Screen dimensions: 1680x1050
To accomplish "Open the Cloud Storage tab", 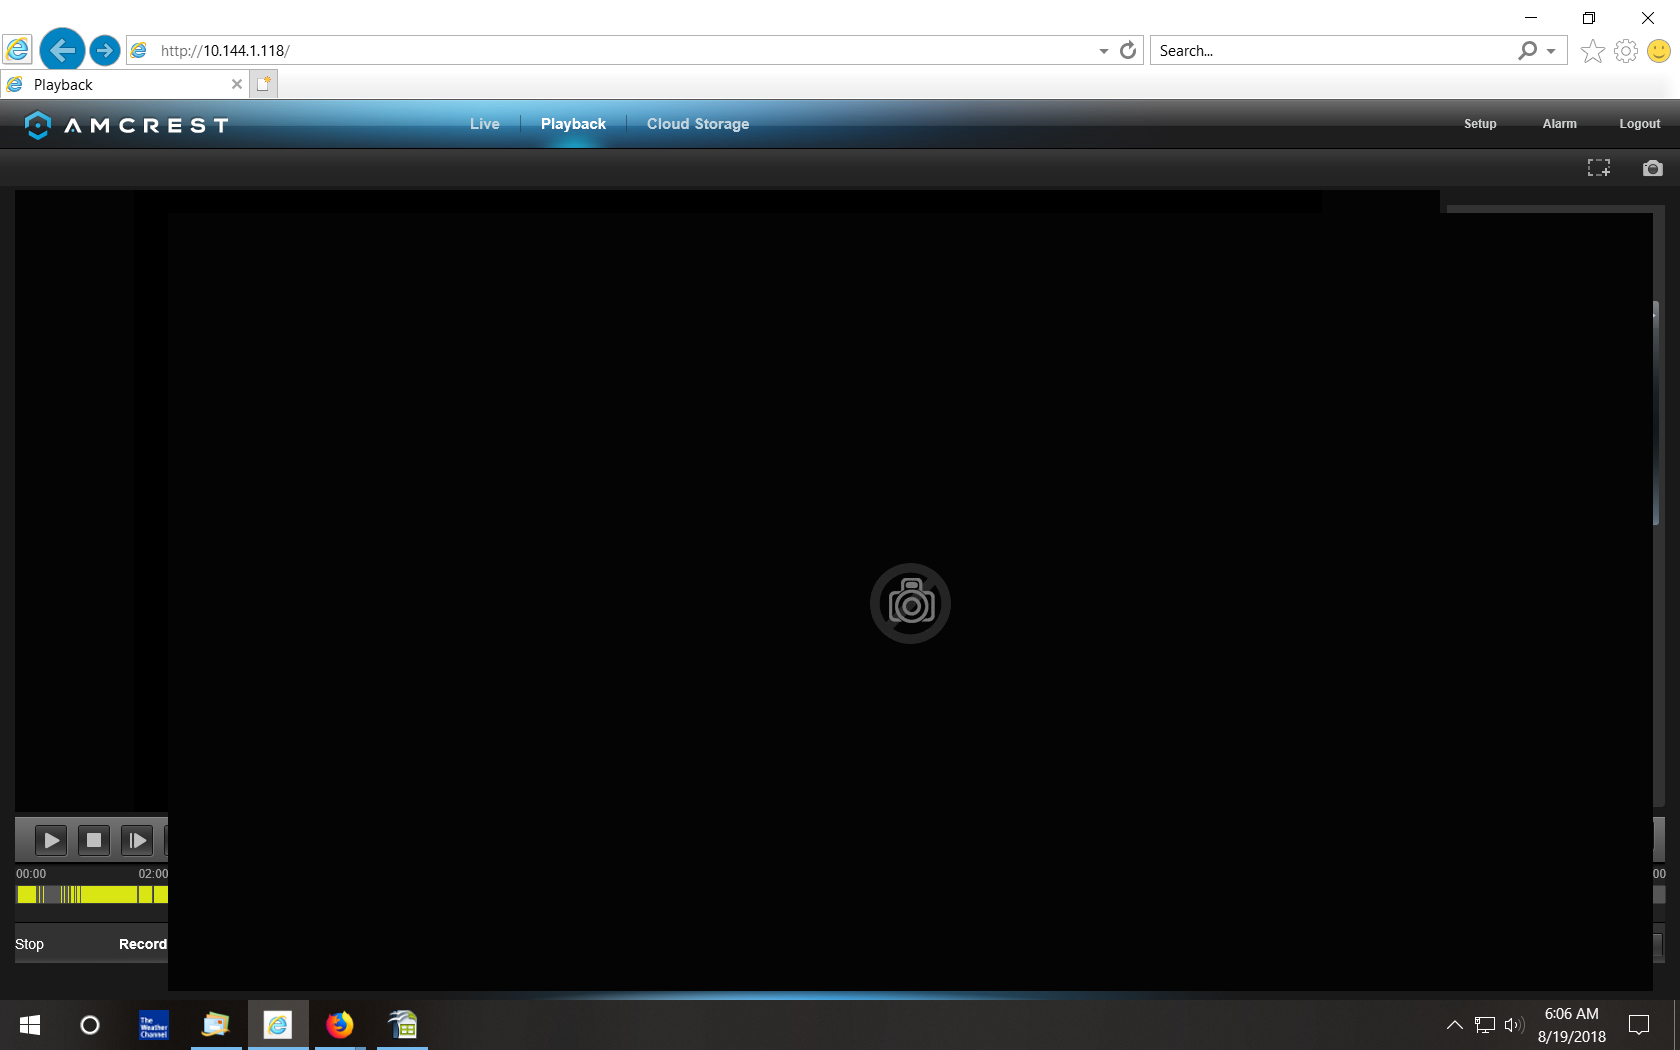I will tap(698, 124).
